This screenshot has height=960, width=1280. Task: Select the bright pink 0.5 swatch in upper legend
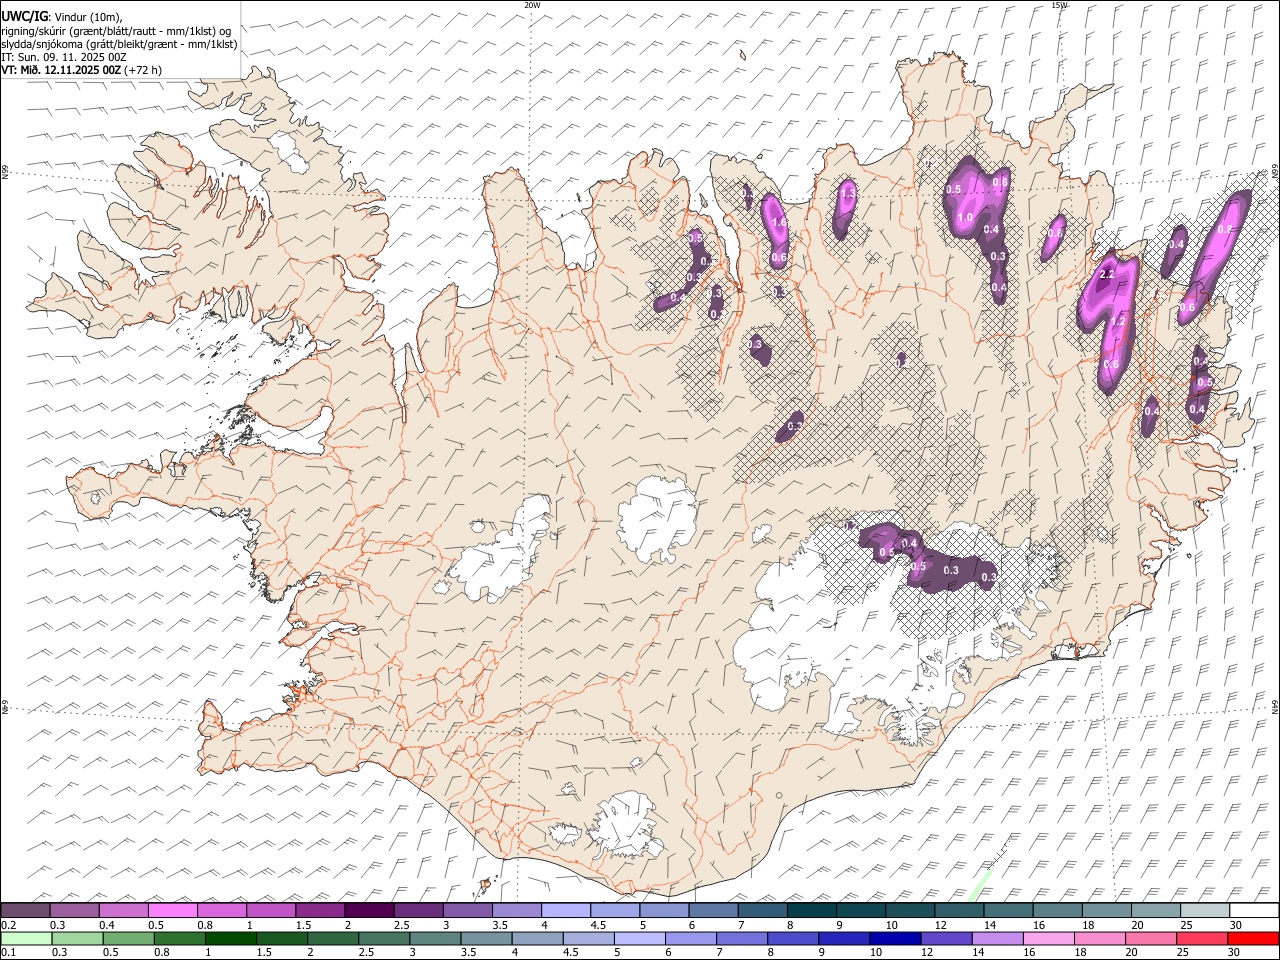(172, 910)
